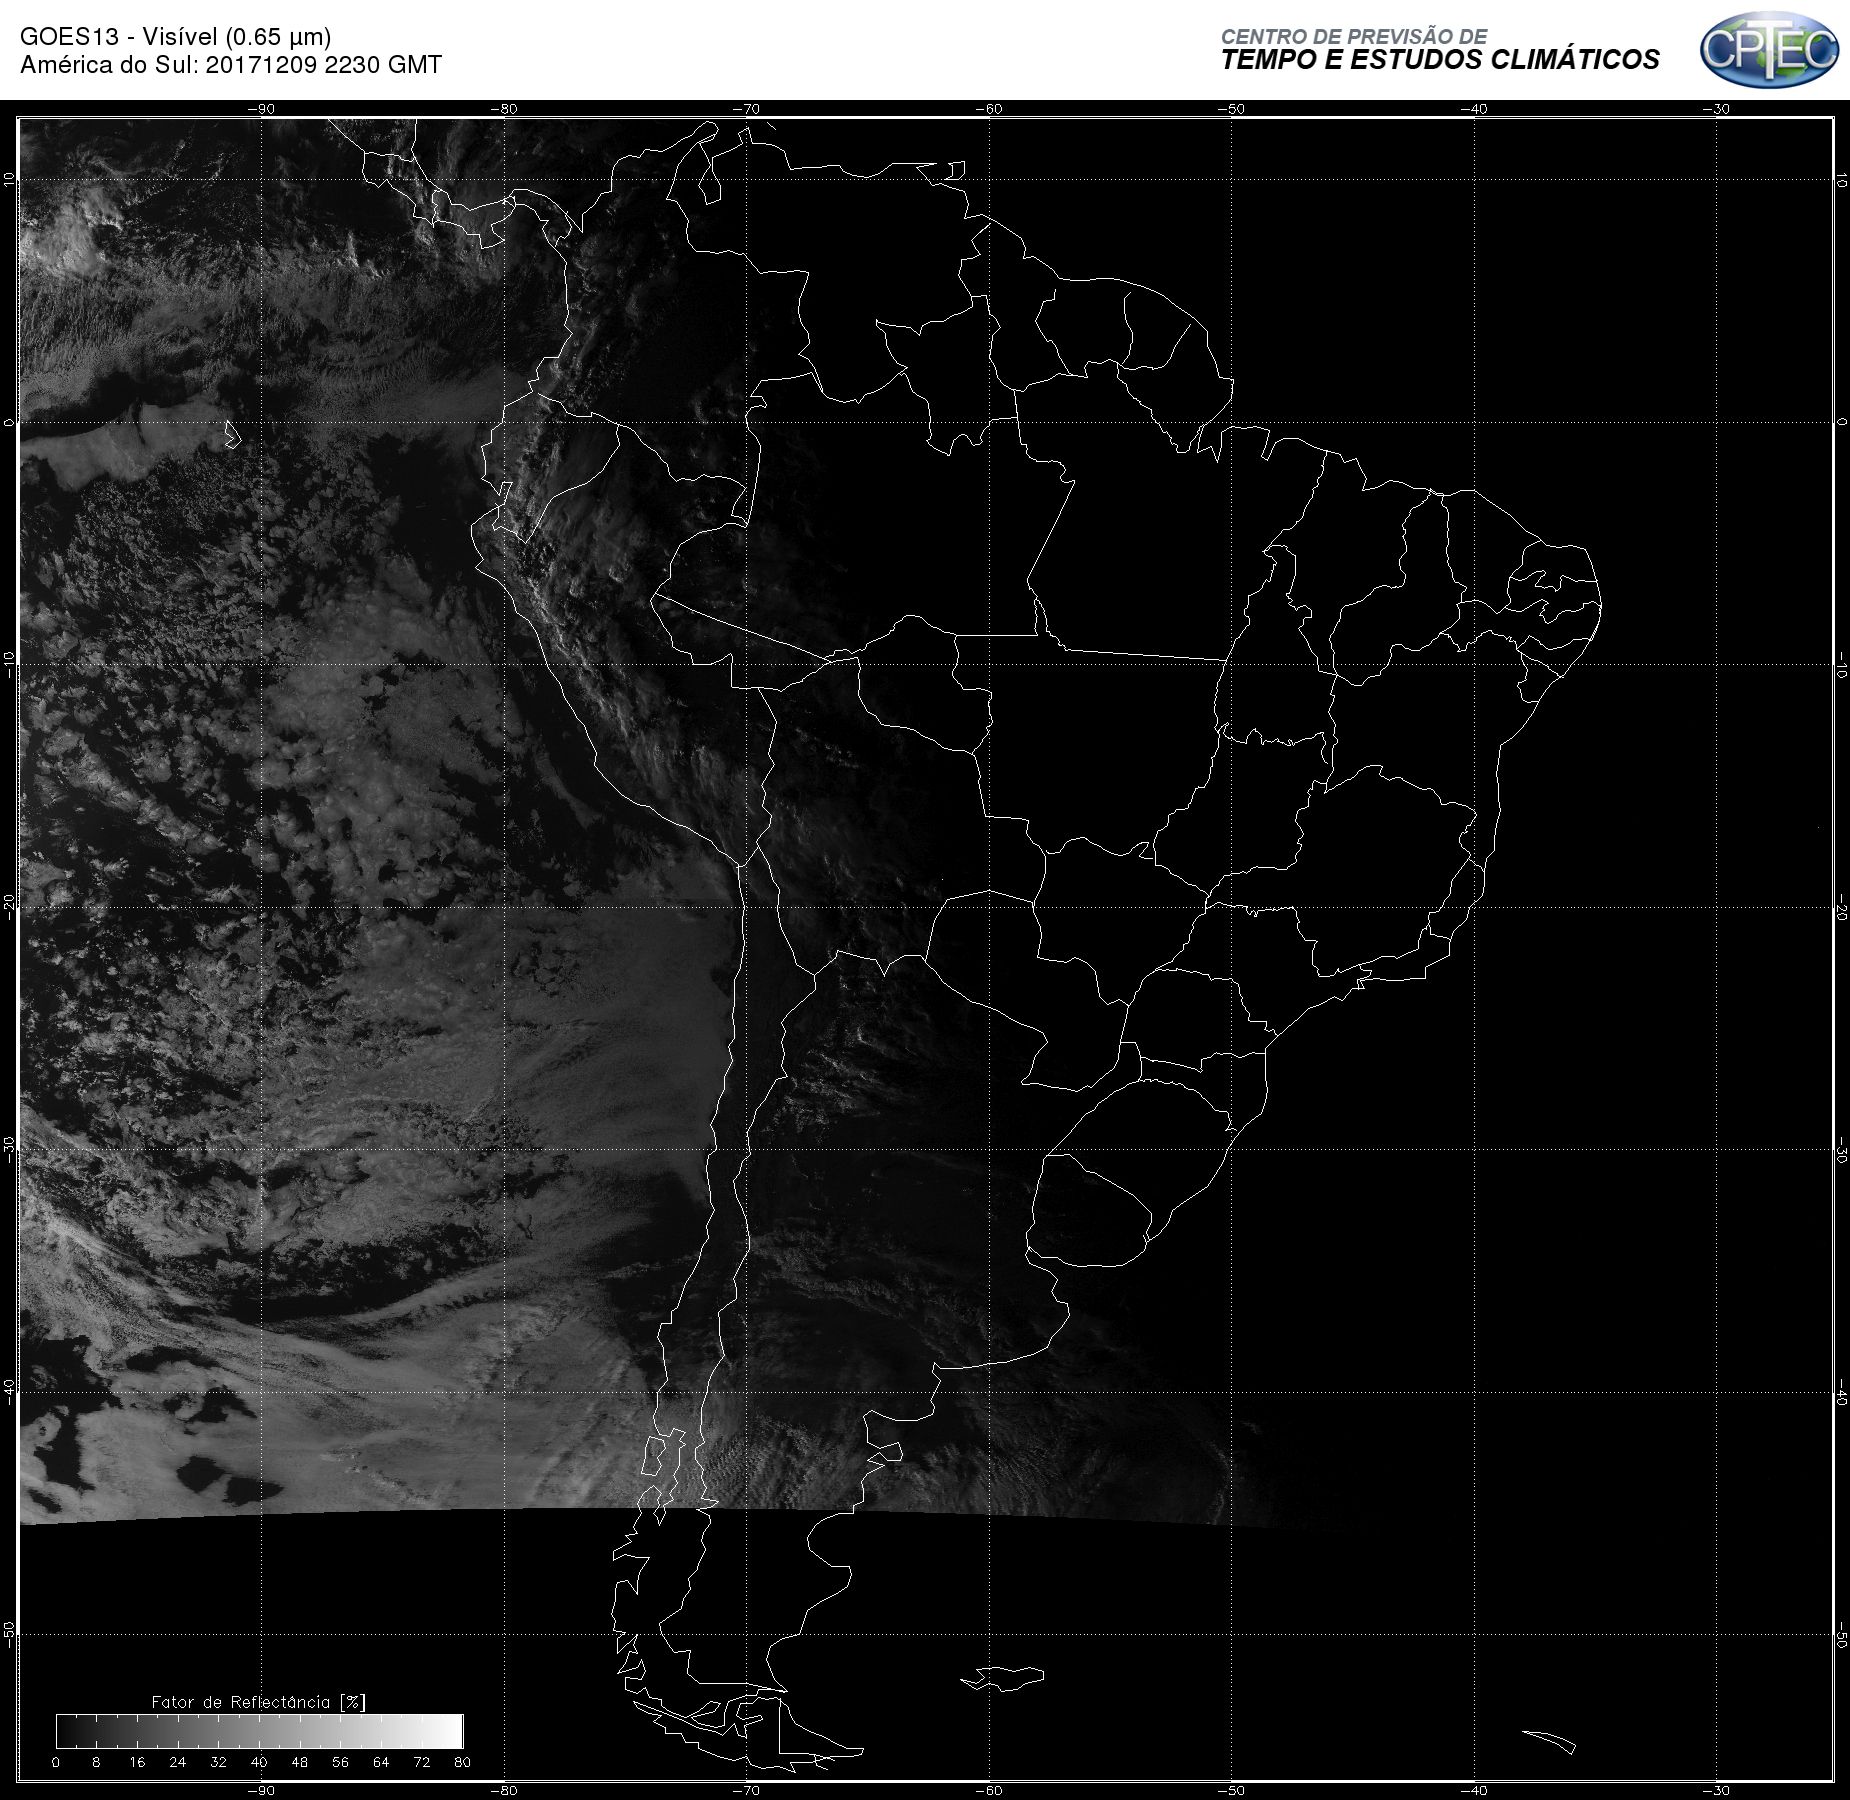This screenshot has height=1800, width=1850.
Task: Click the left '-20' latitude label
Action: coord(9,907)
